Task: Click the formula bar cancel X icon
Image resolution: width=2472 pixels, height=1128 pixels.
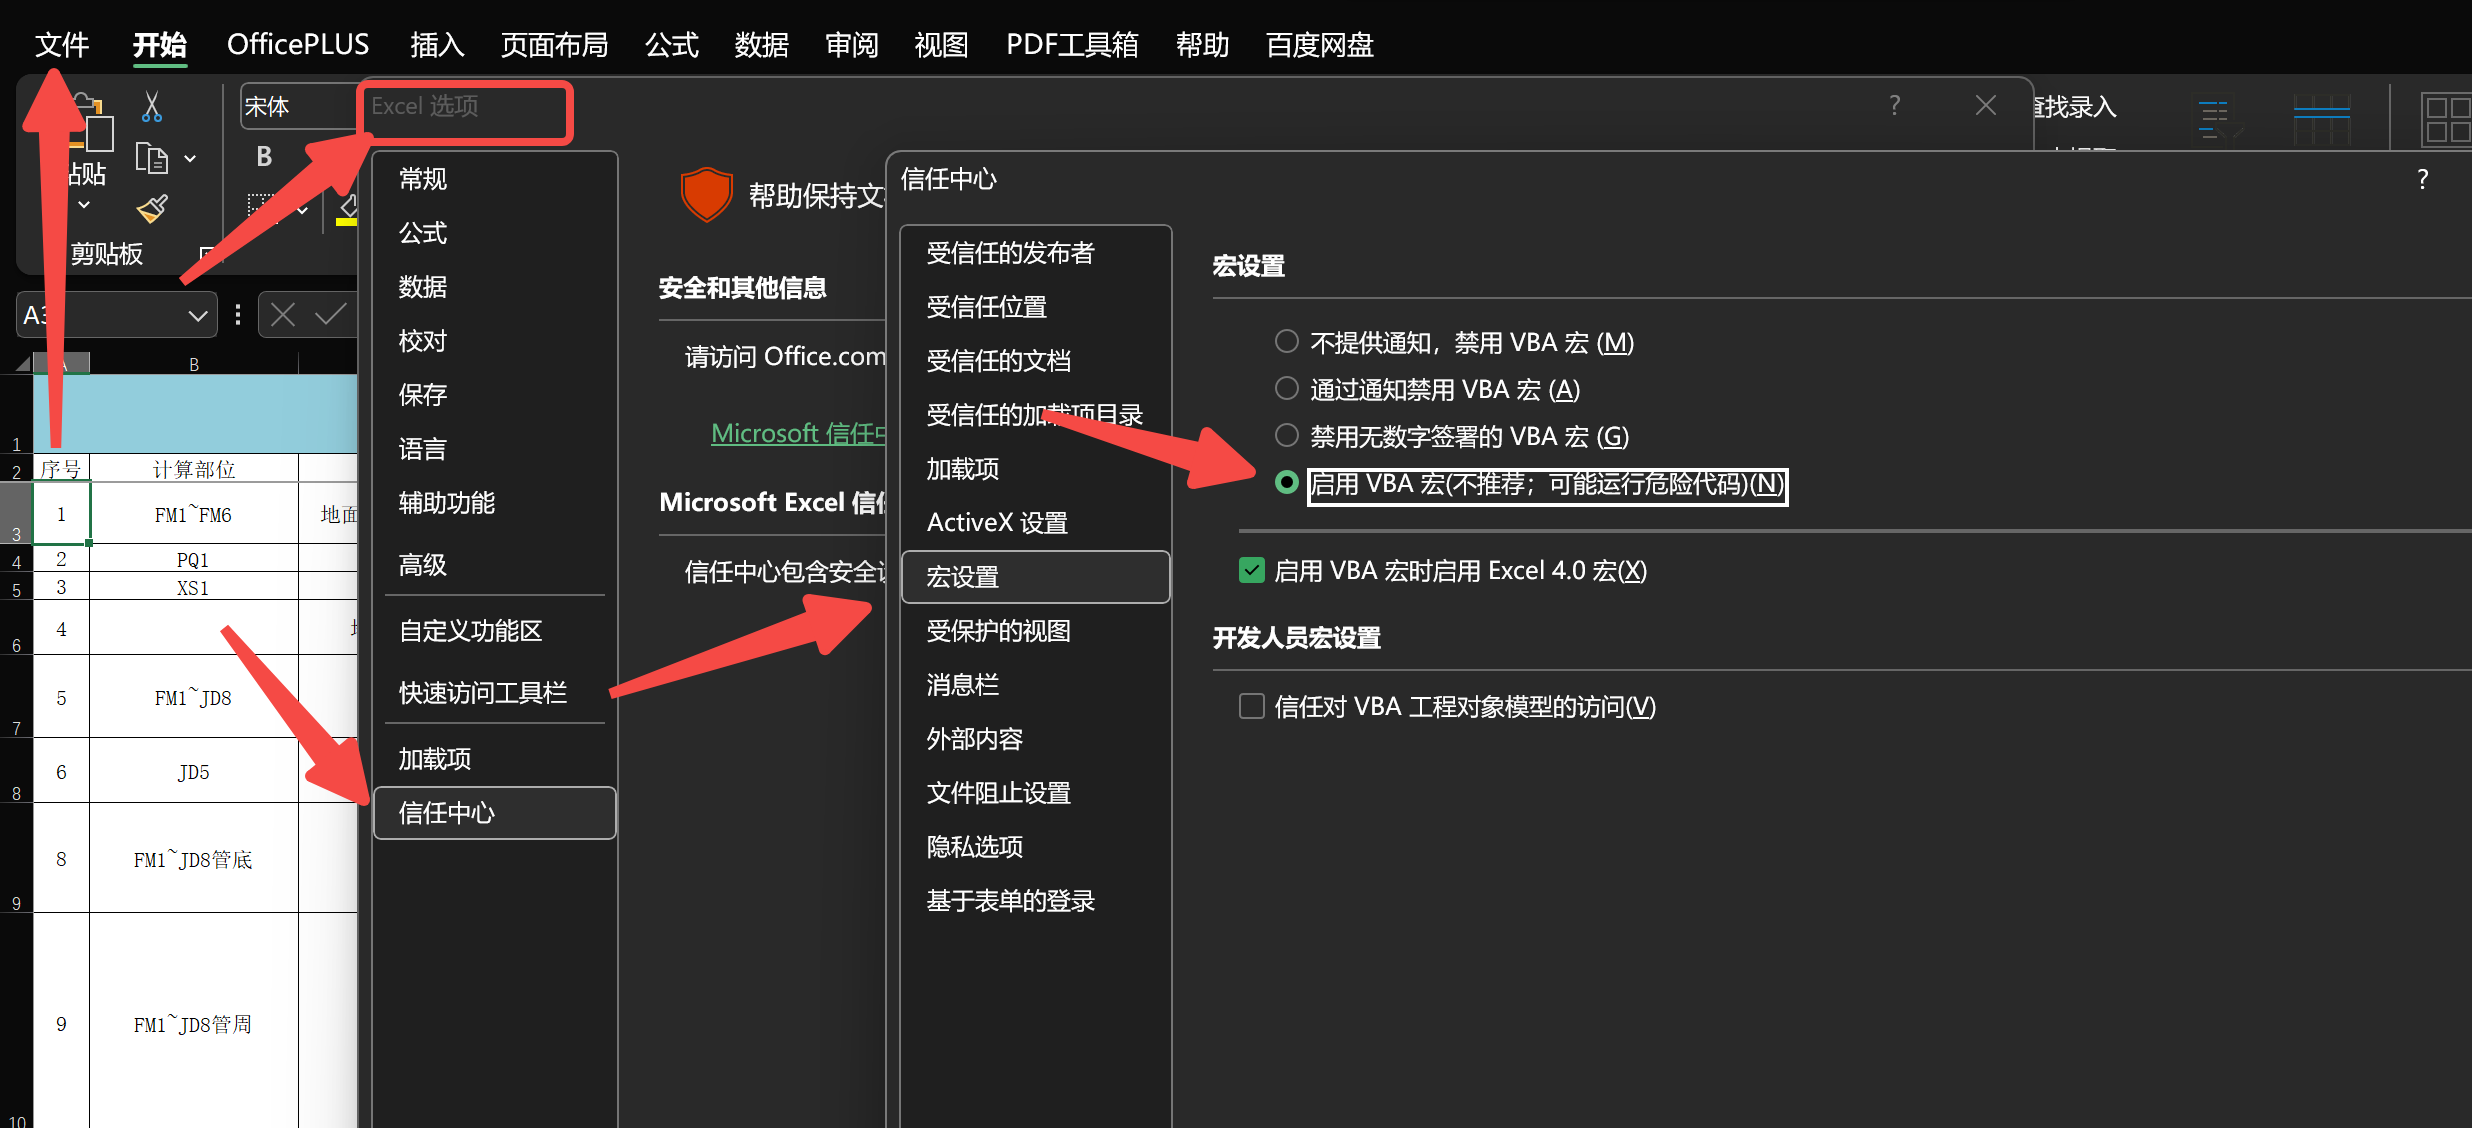Action: click(x=283, y=315)
